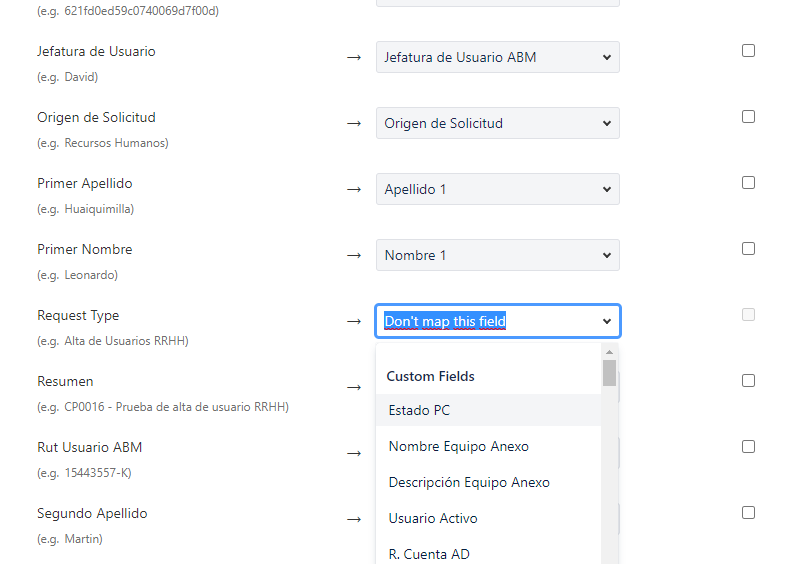
Task: Click example text 'David'
Action: point(80,77)
